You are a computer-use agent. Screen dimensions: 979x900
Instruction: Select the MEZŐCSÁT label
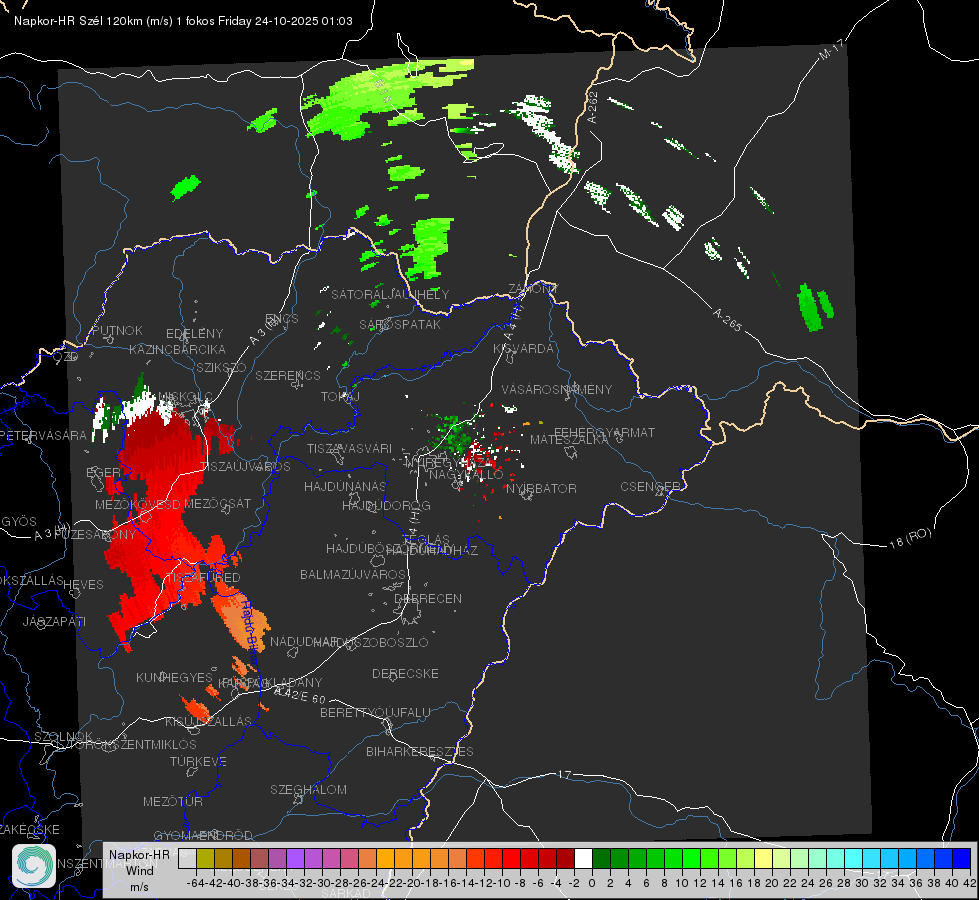click(218, 503)
